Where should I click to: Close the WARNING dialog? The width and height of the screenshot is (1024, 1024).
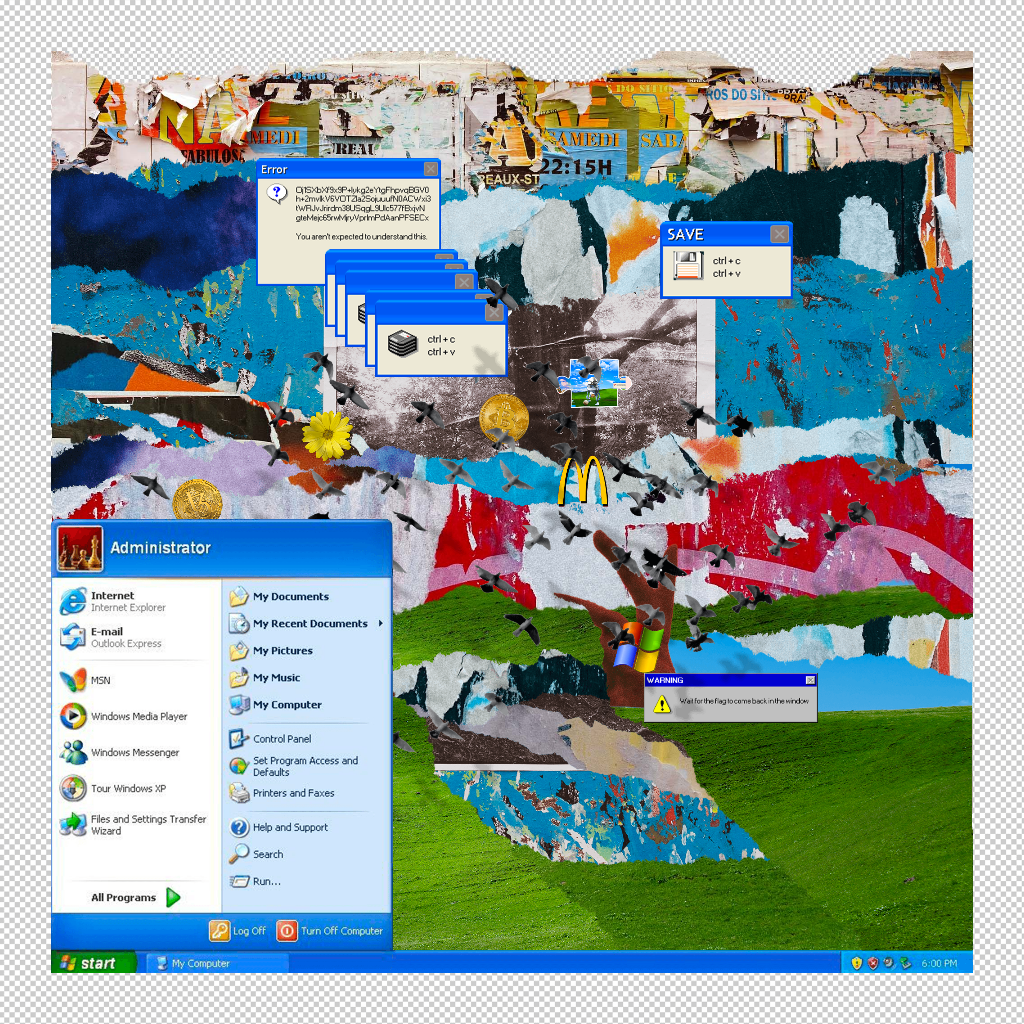pyautogui.click(x=810, y=680)
